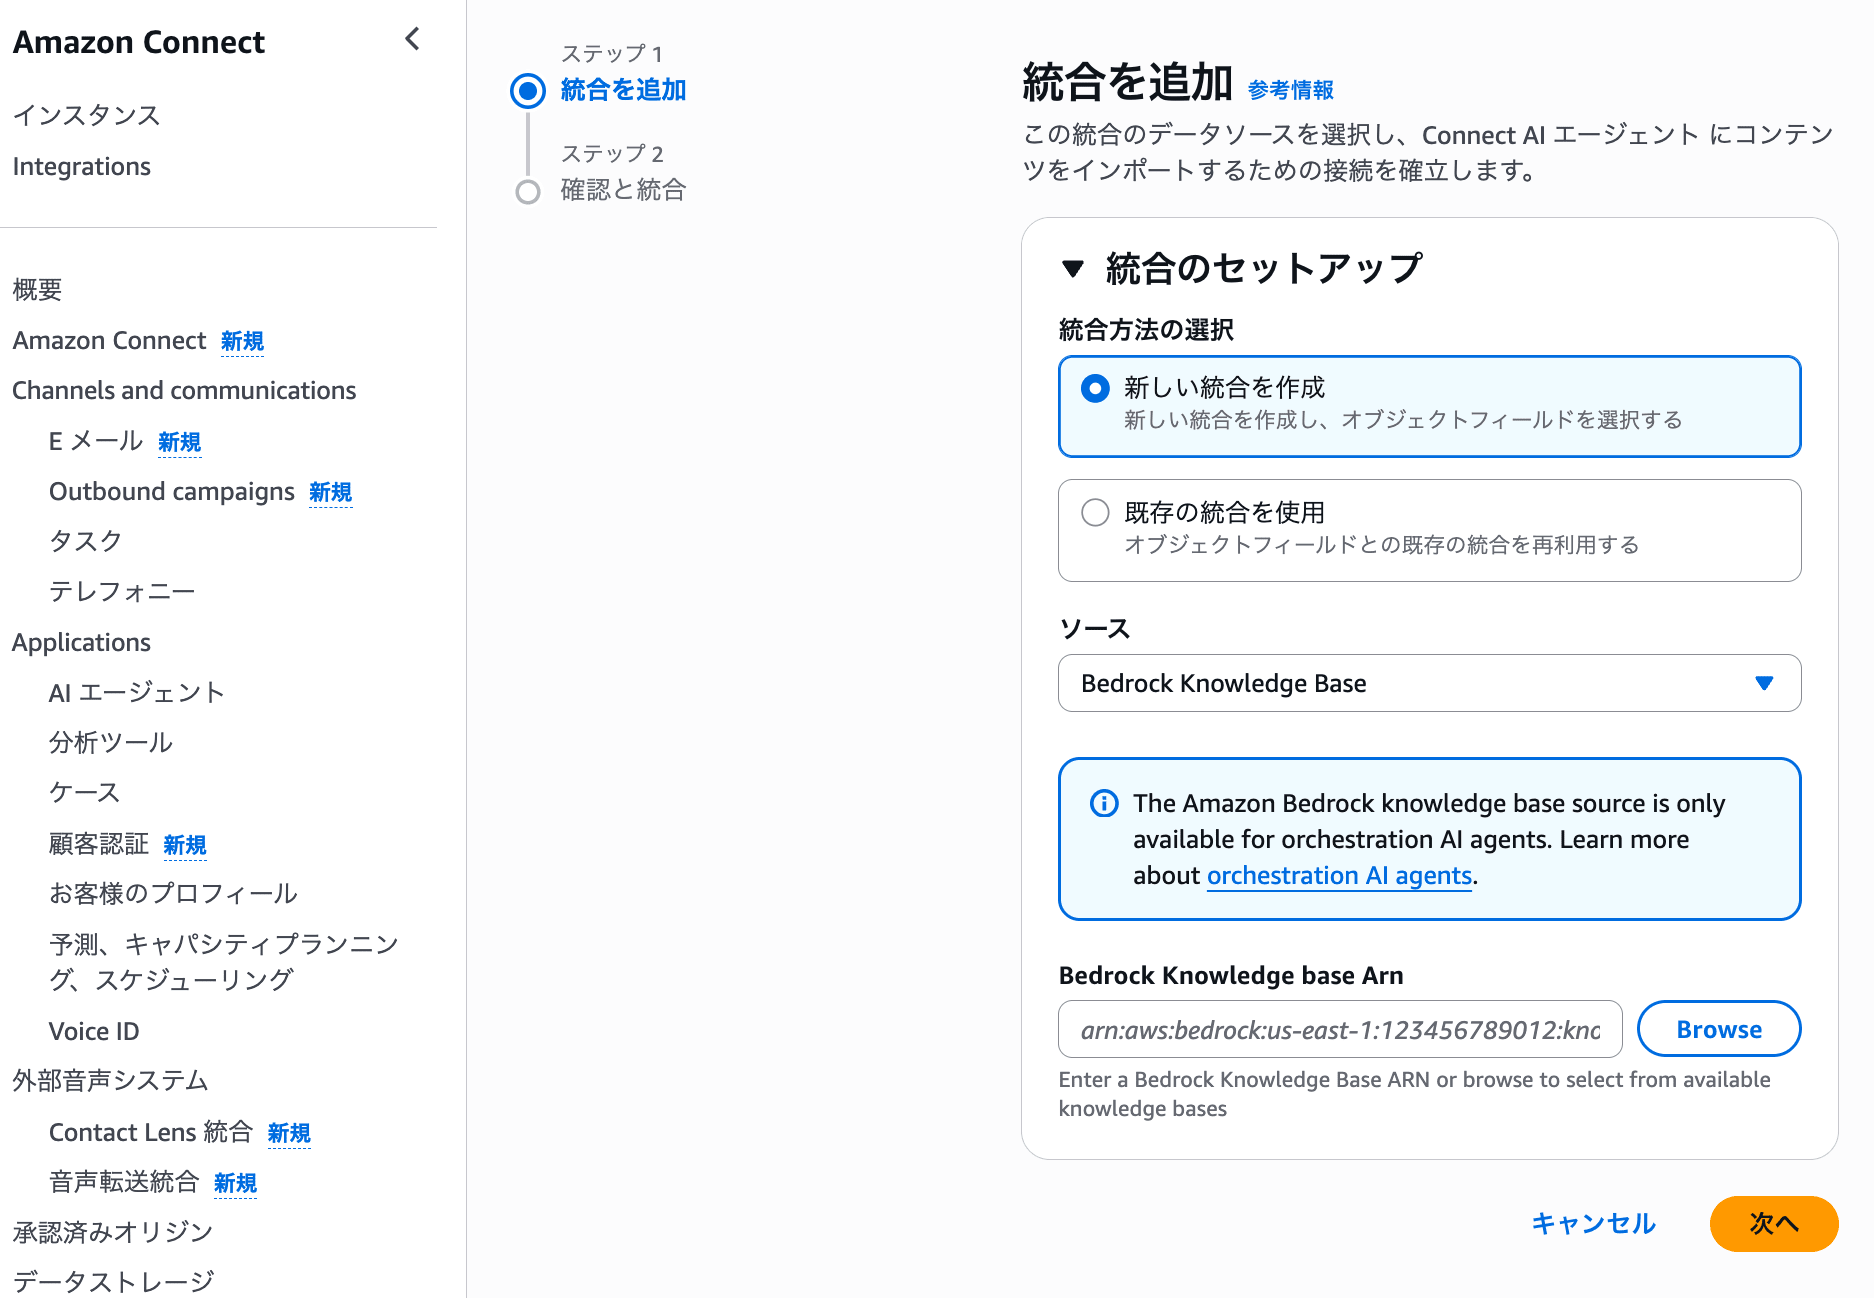Screen dimensions: 1874x1298
Task: Click the Bedrock Knowledge base Arn input field
Action: (x=1340, y=1028)
